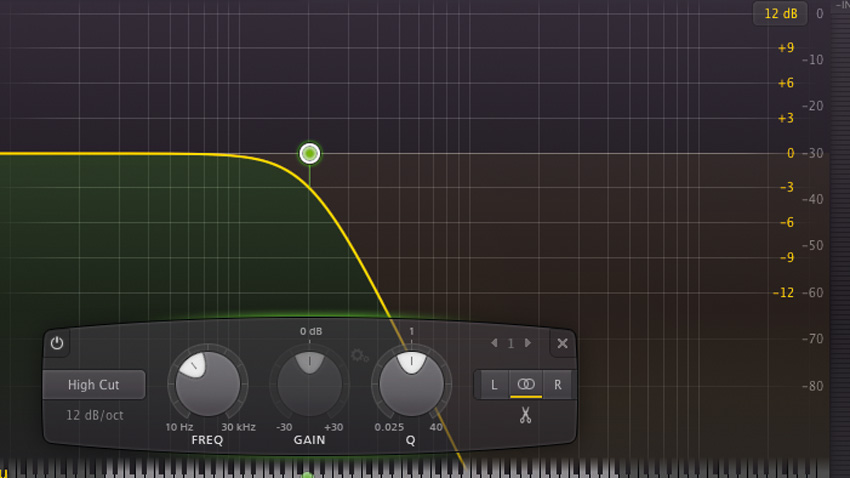850x478 pixels.
Task: Open the 12 dB display range dropdown
Action: pos(781,14)
